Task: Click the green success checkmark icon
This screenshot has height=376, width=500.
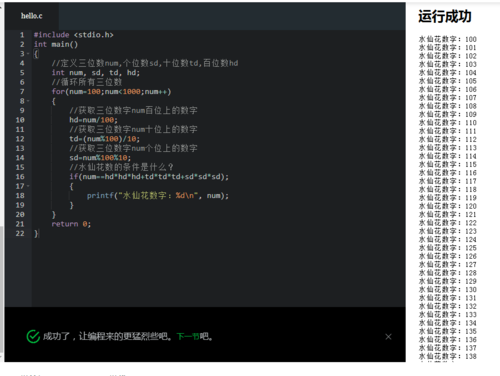Action: 33,336
